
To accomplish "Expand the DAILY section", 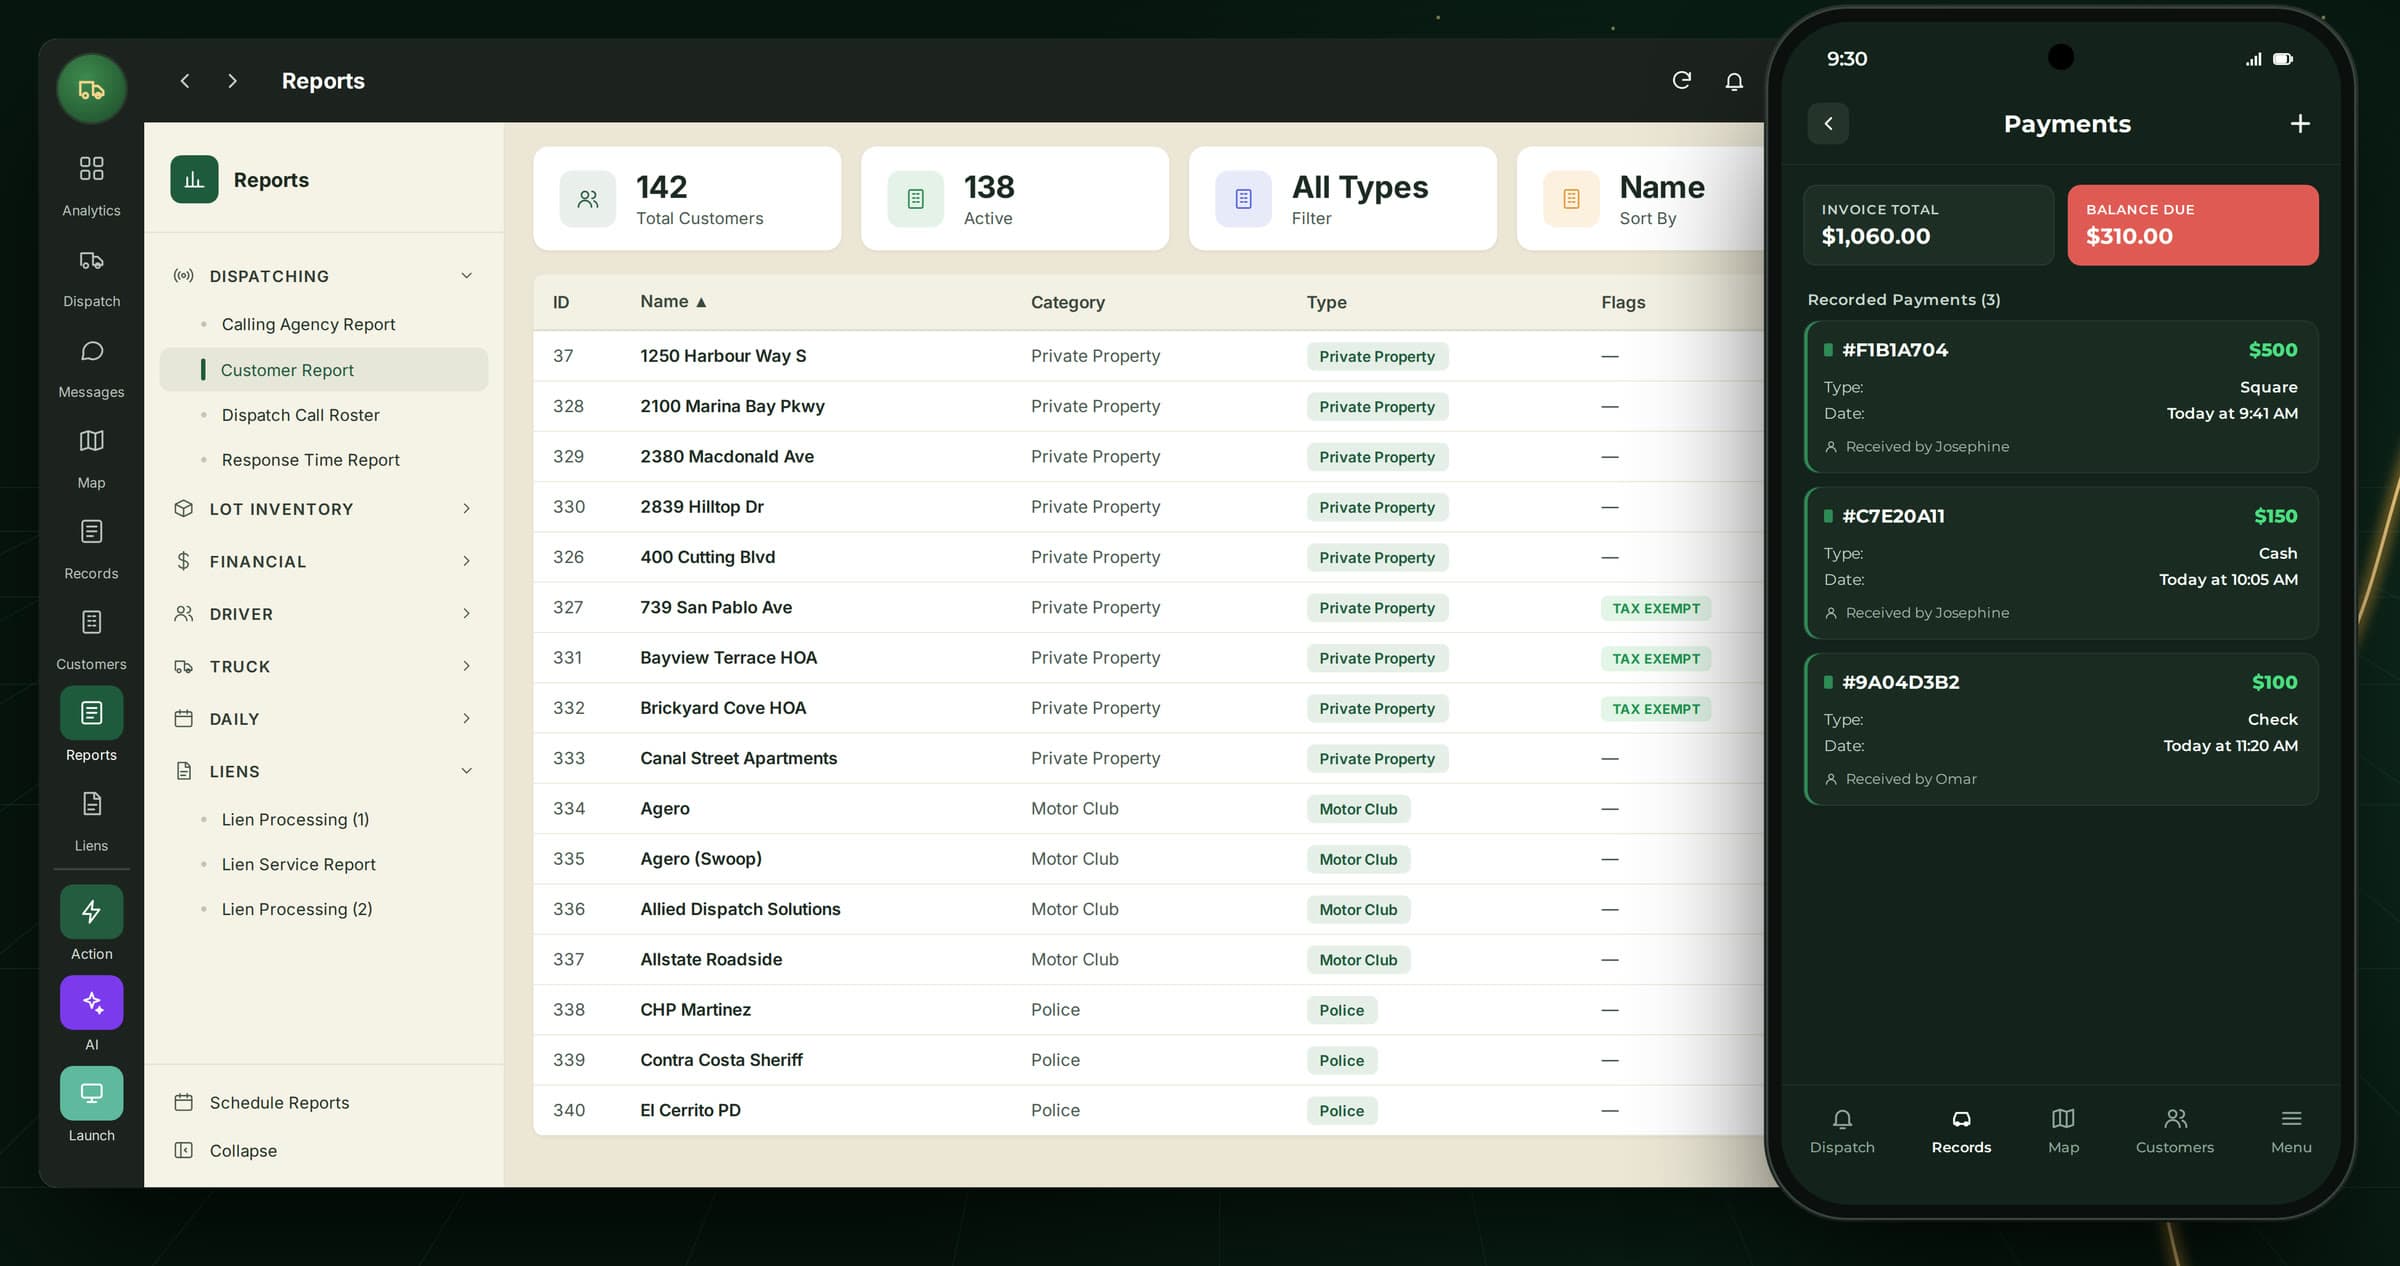I will [x=324, y=719].
